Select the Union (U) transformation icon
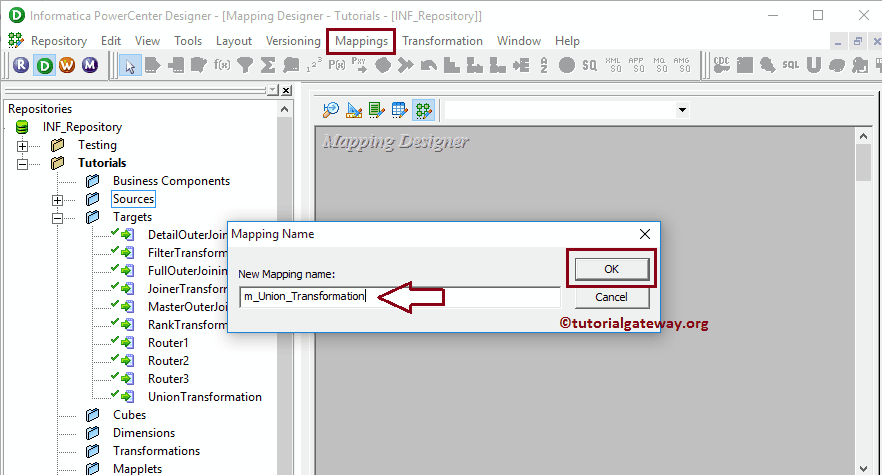The width and height of the screenshot is (882, 475). coord(813,65)
